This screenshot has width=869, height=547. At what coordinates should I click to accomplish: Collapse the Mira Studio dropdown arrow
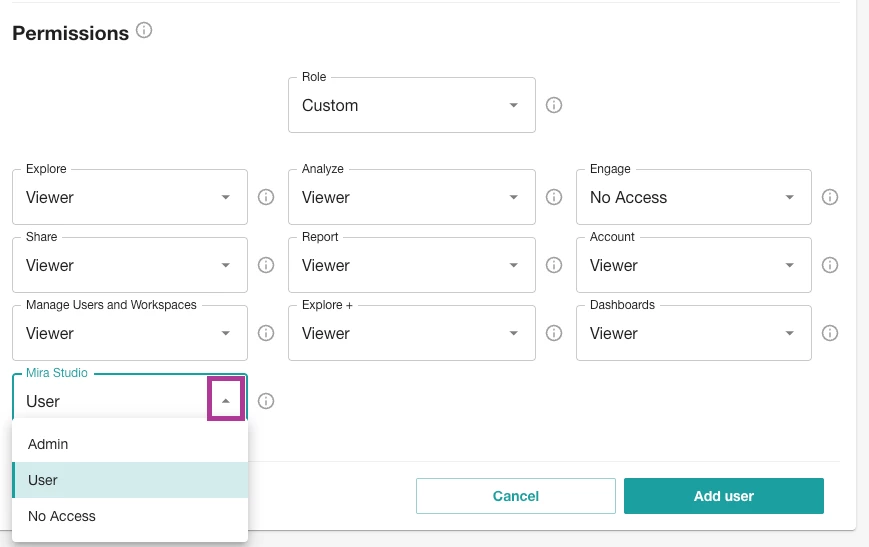coord(226,401)
